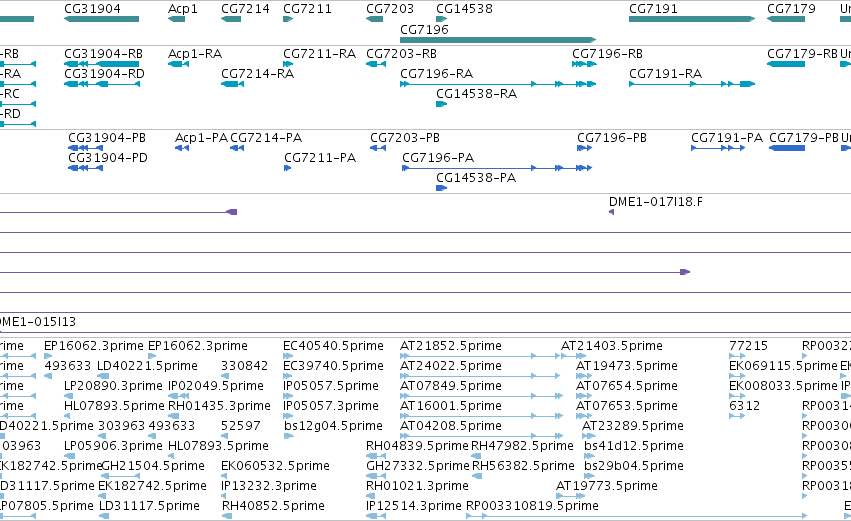This screenshot has height=521, width=851.
Task: Click EST entry 77215
Action: click(748, 346)
